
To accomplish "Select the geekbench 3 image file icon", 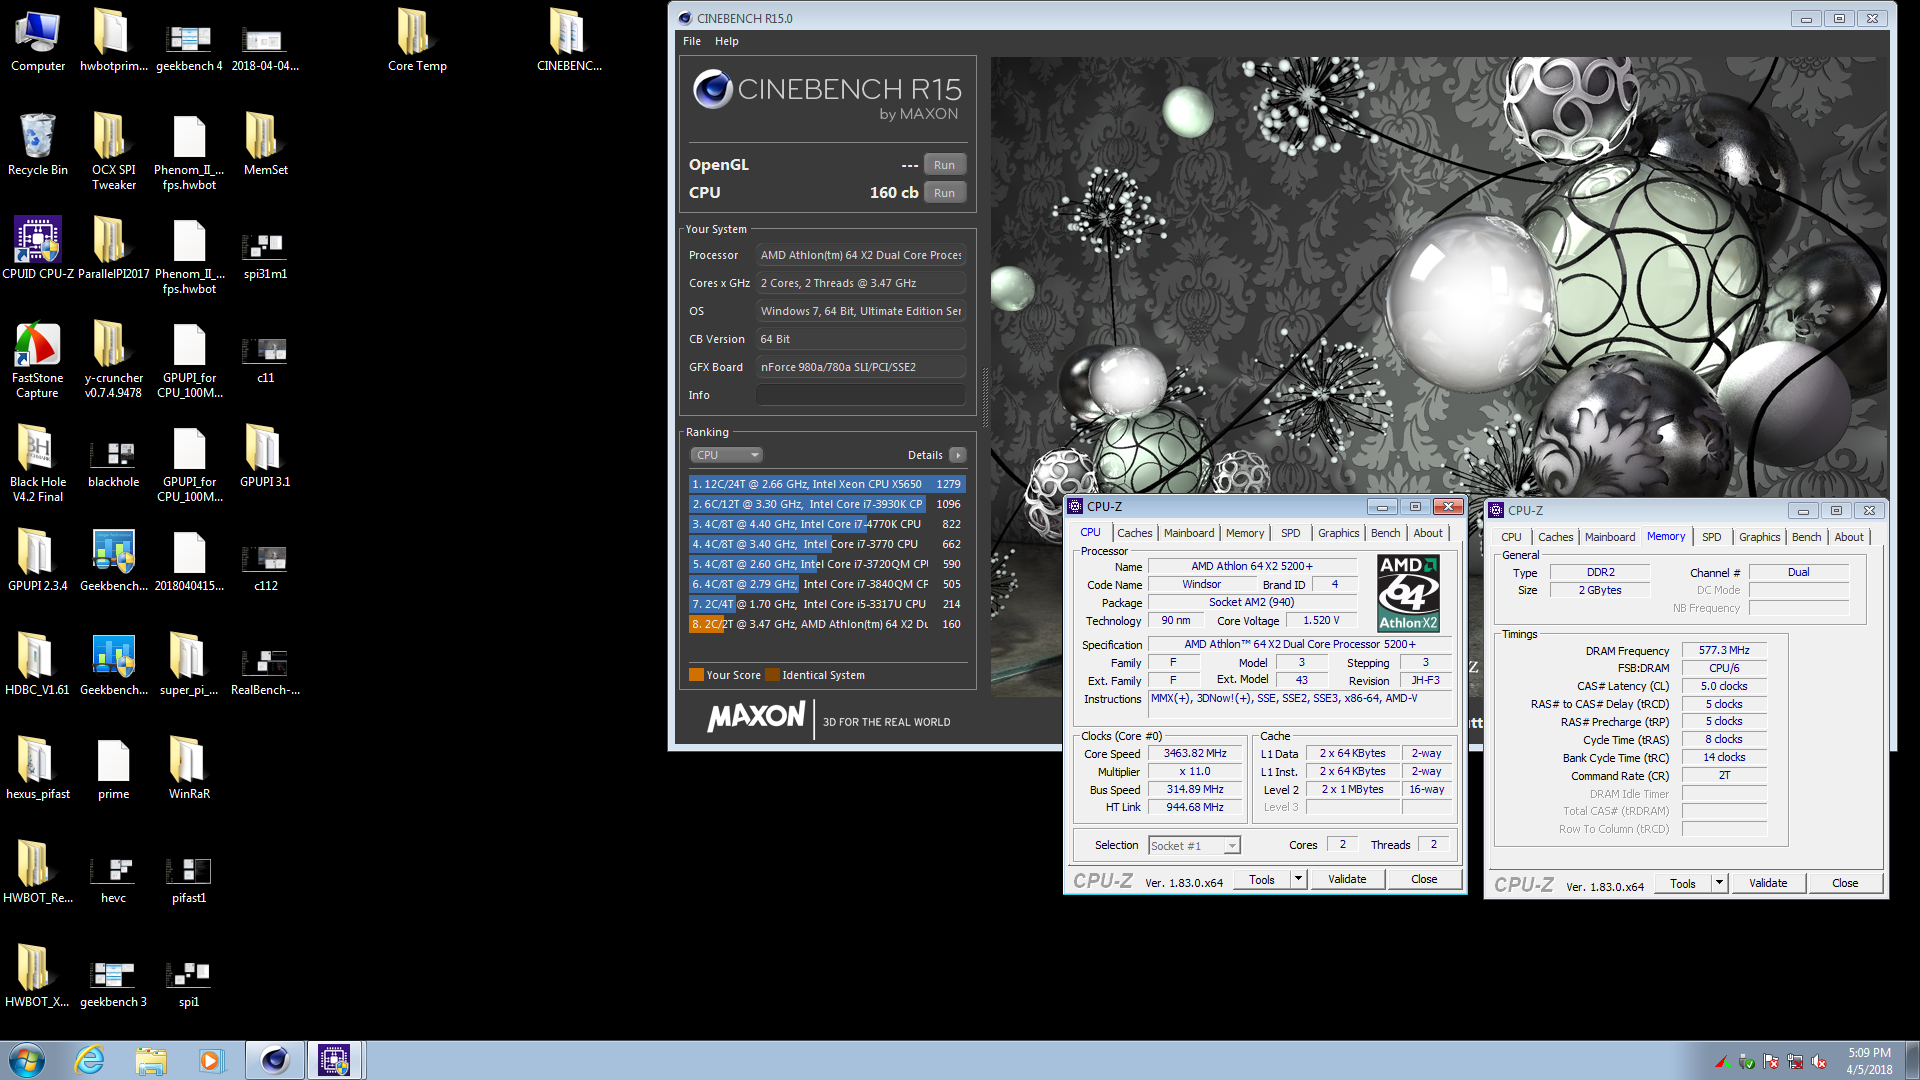I will tap(114, 984).
